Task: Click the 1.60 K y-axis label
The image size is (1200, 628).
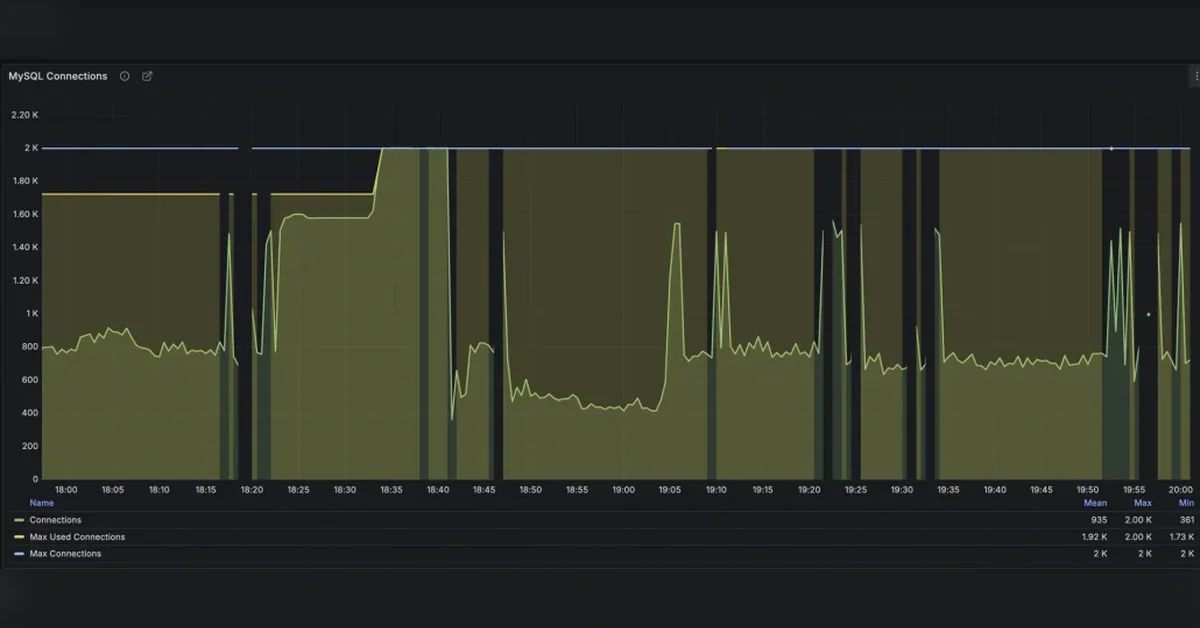Action: [x=24, y=214]
